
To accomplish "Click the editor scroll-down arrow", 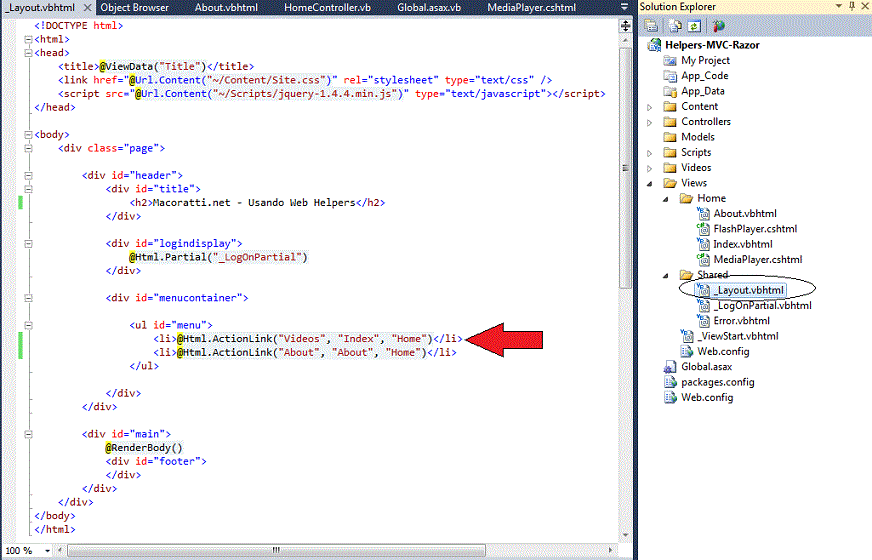I will (x=625, y=536).
